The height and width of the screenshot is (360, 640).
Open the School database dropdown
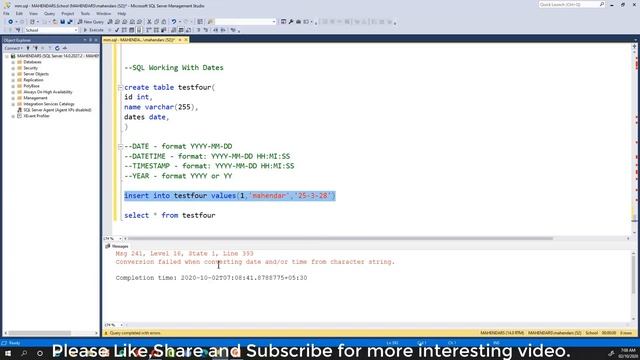coord(76,30)
